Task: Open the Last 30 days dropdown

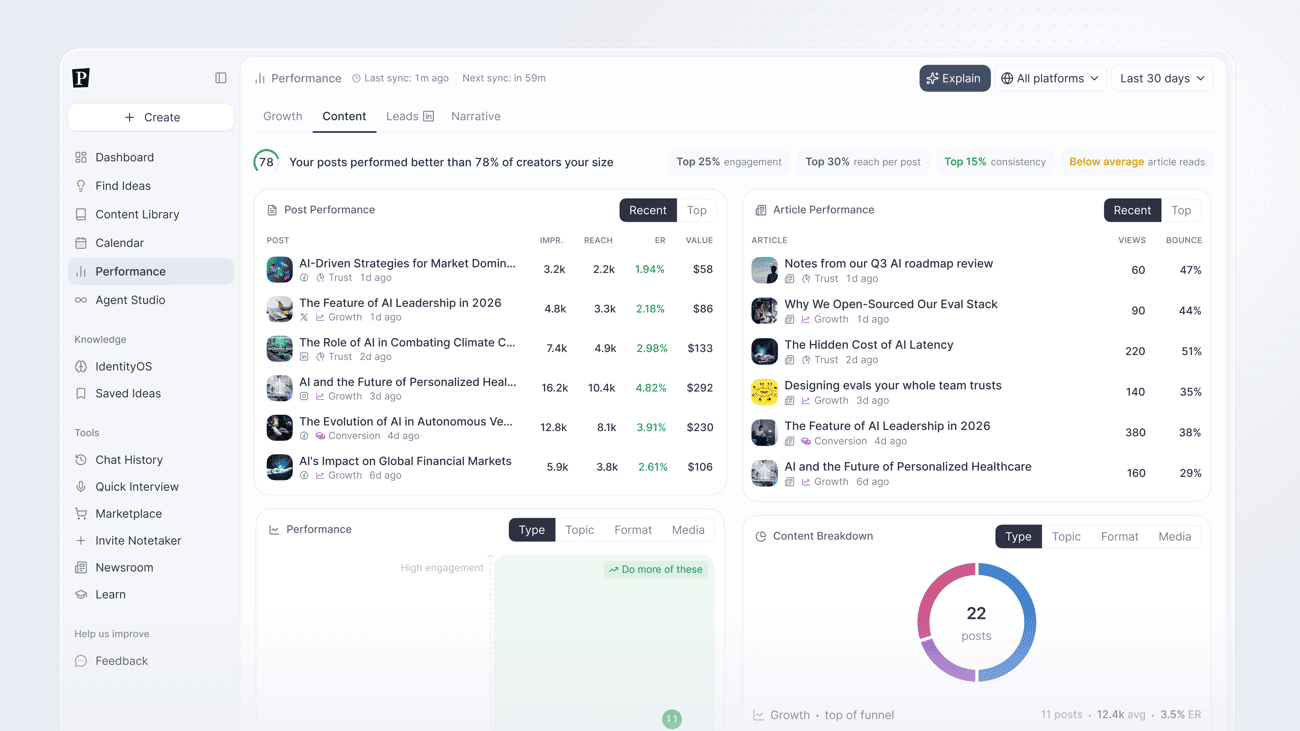Action: point(1162,78)
